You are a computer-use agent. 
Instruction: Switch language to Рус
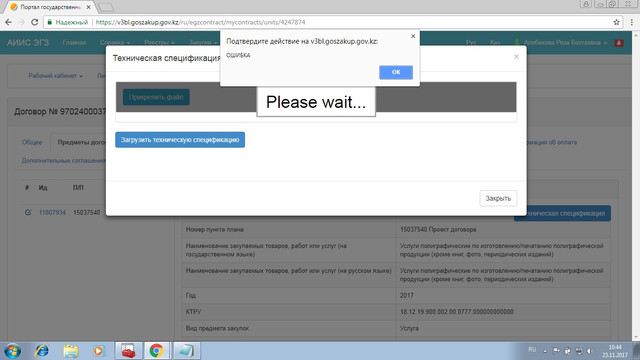click(471, 42)
